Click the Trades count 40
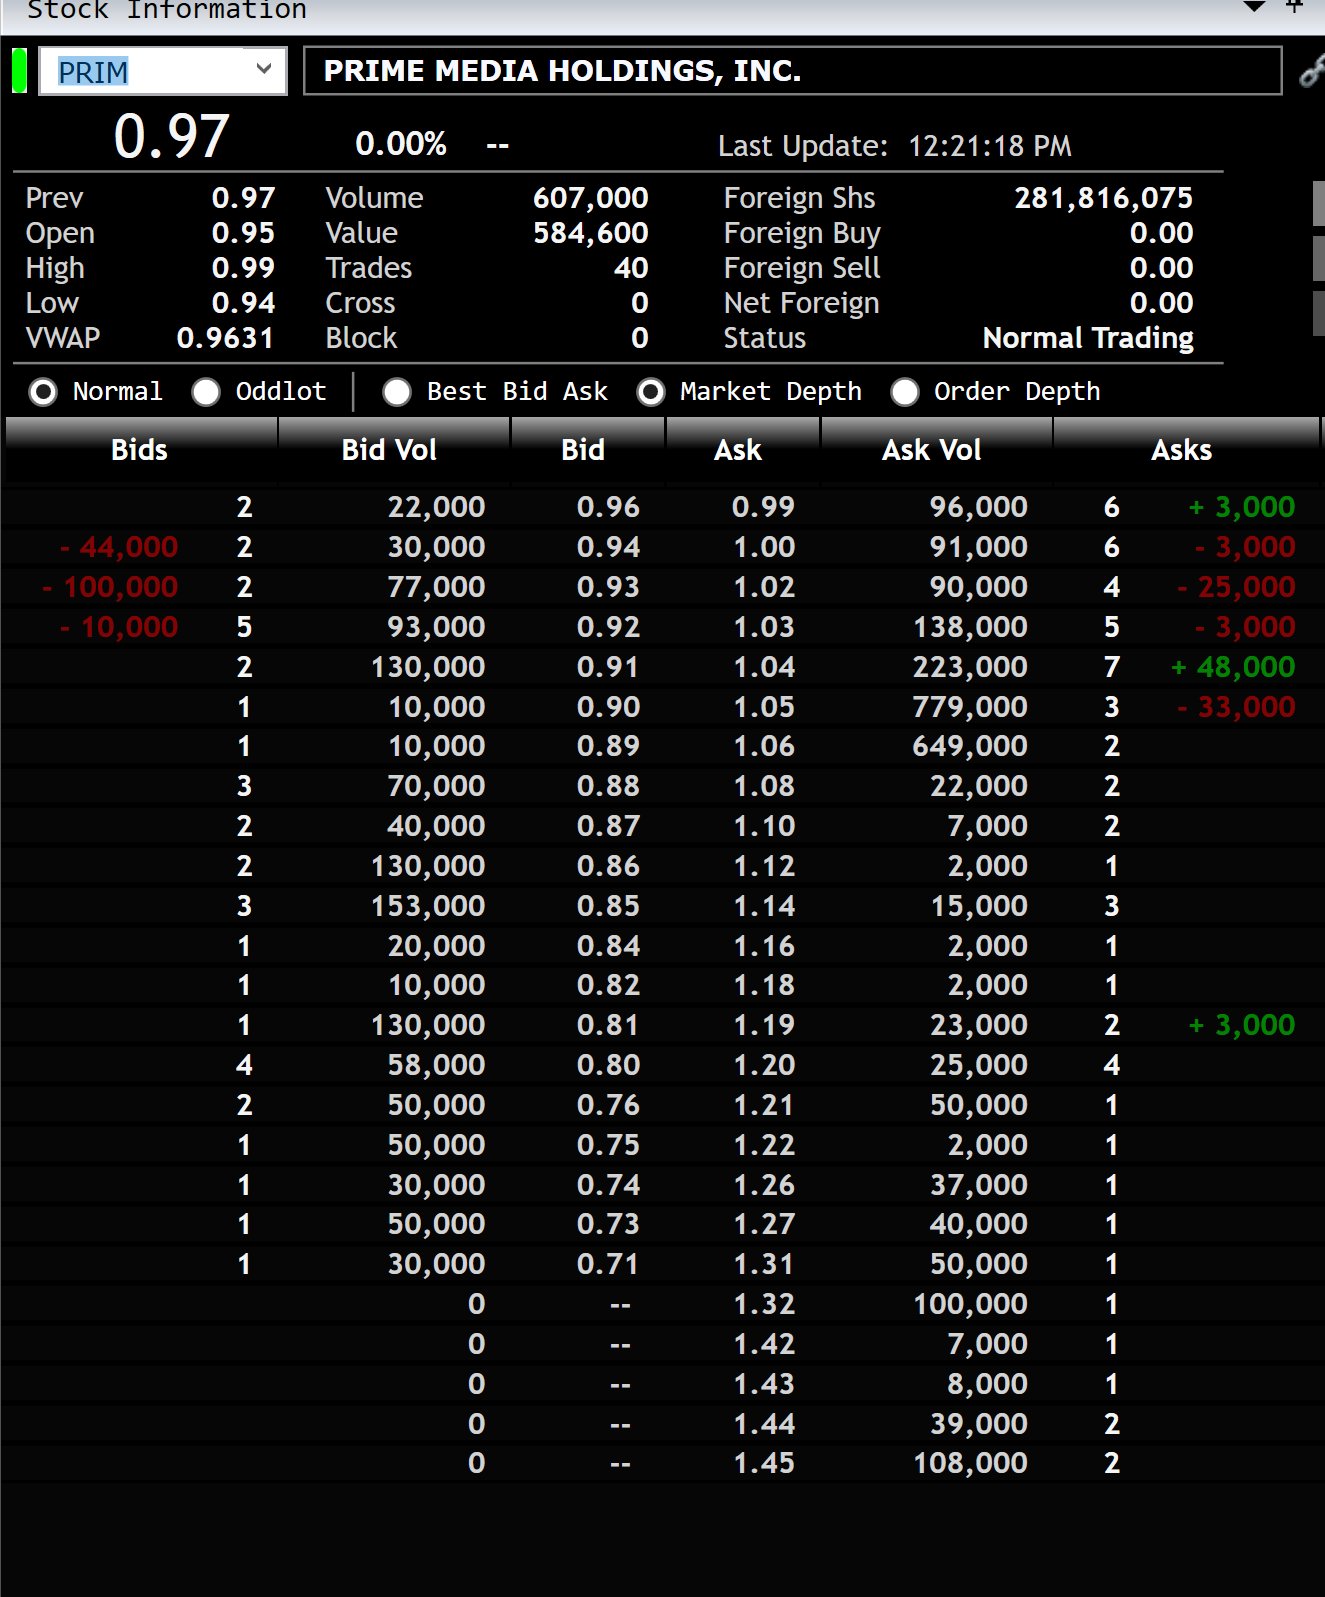The height and width of the screenshot is (1597, 1325). 631,268
